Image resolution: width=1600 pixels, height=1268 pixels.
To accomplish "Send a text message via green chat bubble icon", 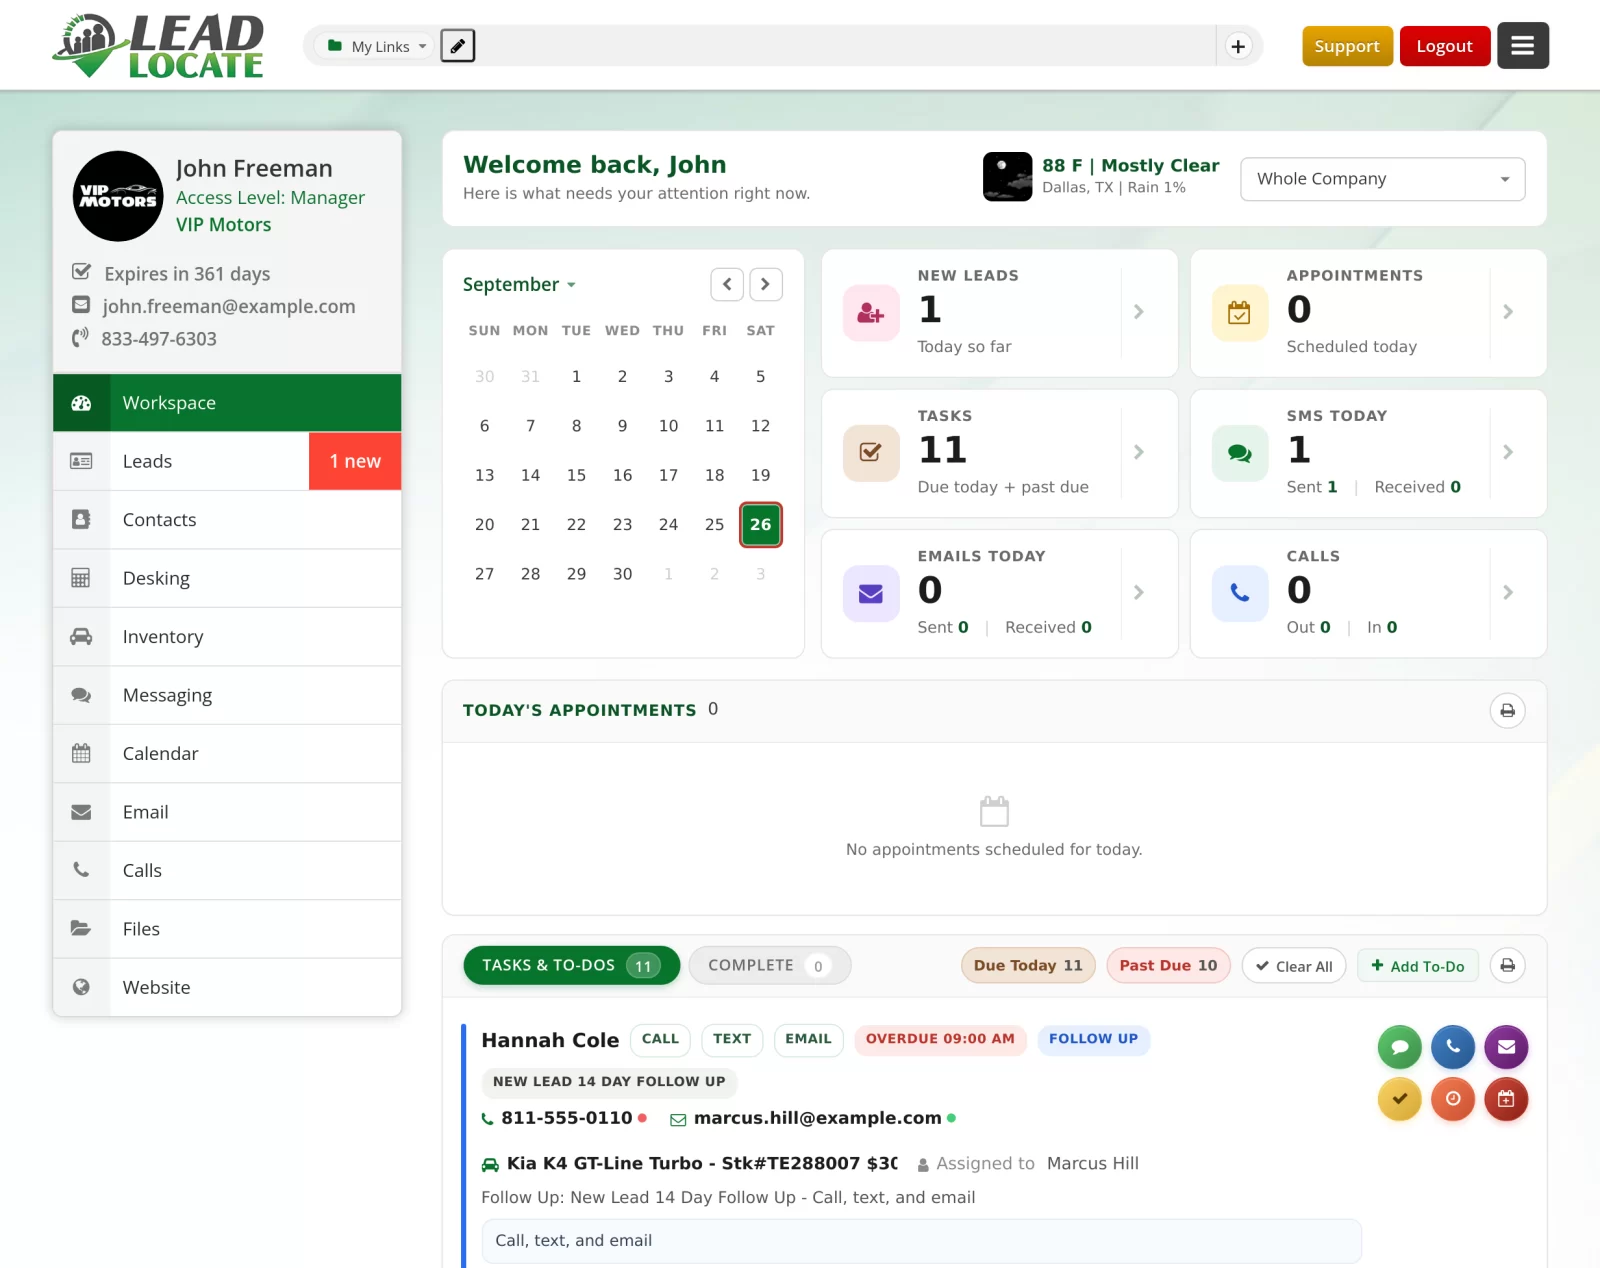I will click(1400, 1047).
